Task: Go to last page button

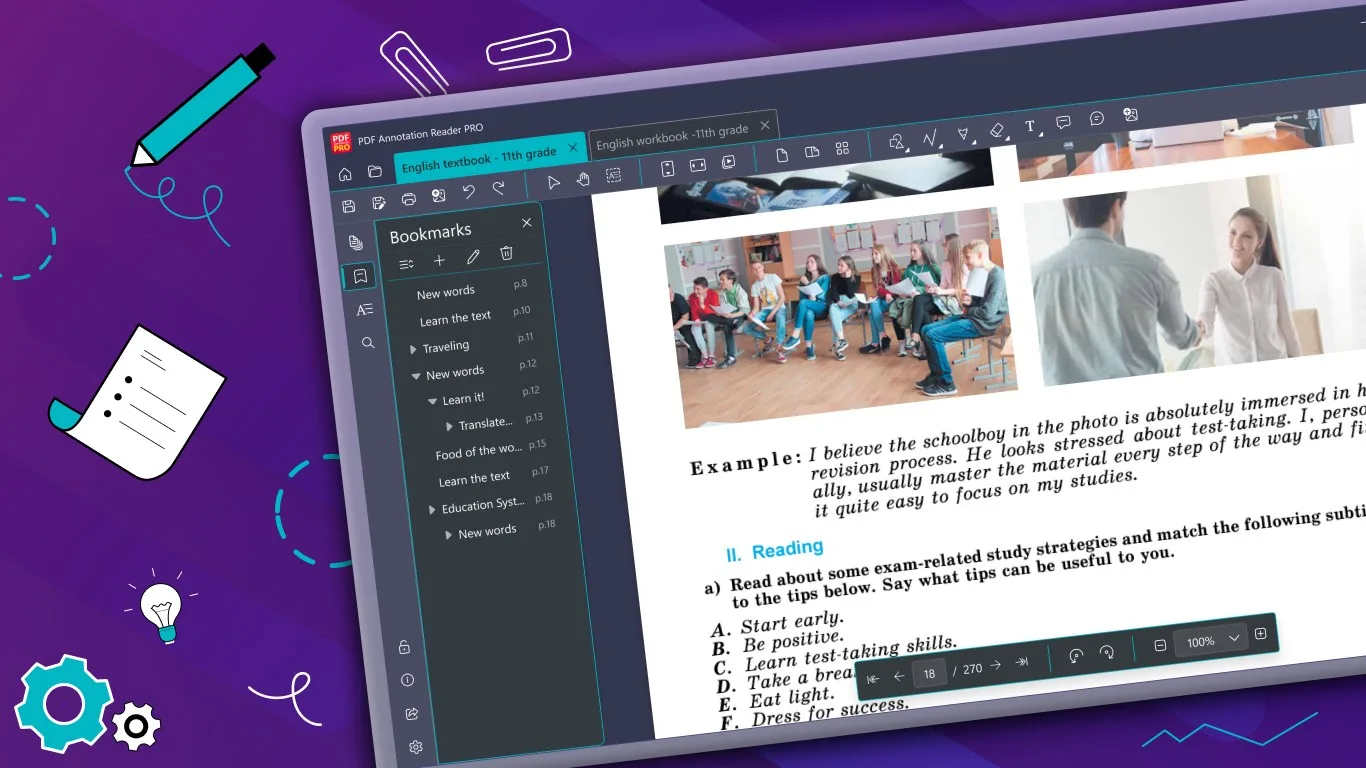Action: [1021, 662]
